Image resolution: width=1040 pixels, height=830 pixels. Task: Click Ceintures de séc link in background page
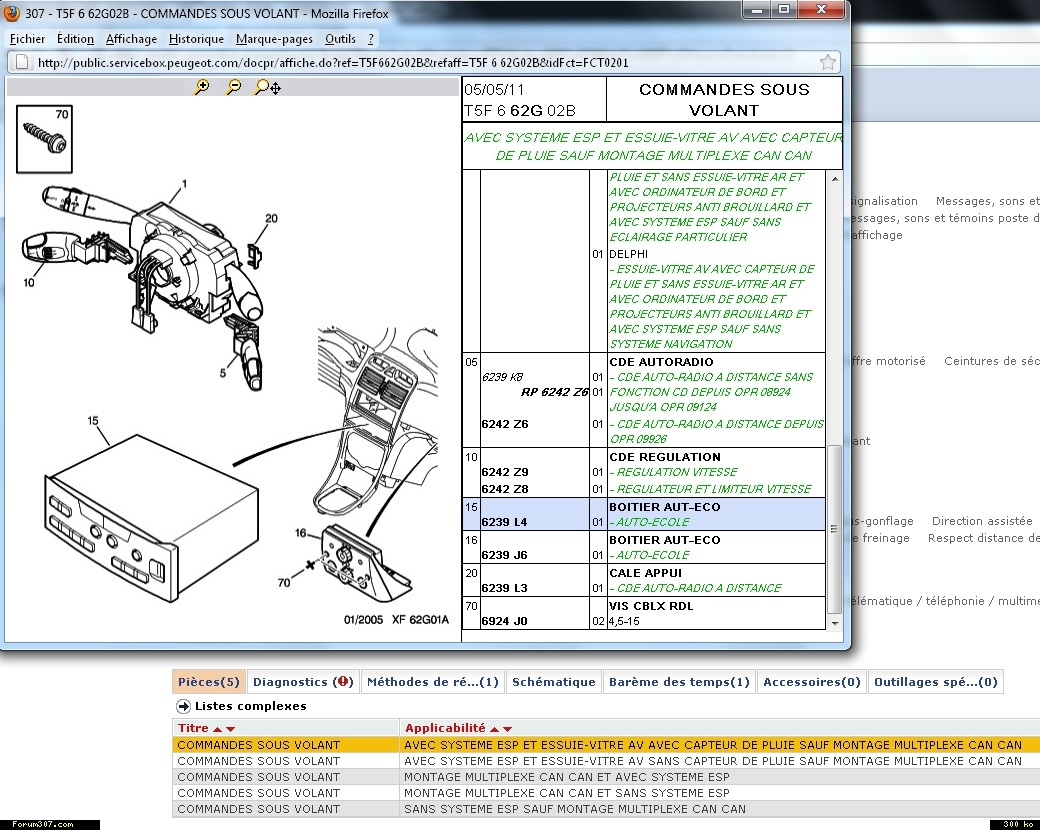point(992,361)
